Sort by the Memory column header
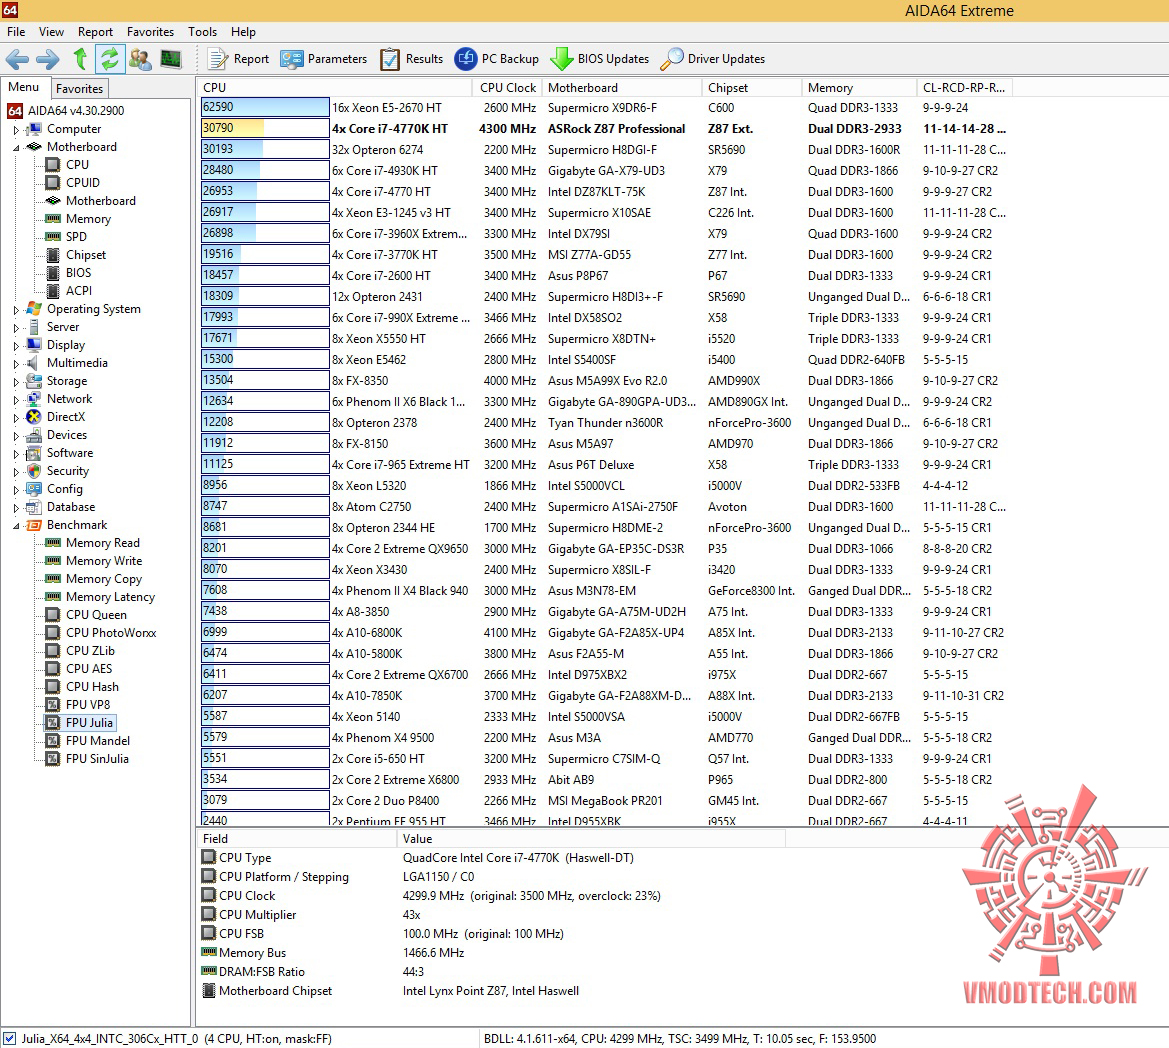The width and height of the screenshot is (1169, 1048). click(859, 88)
